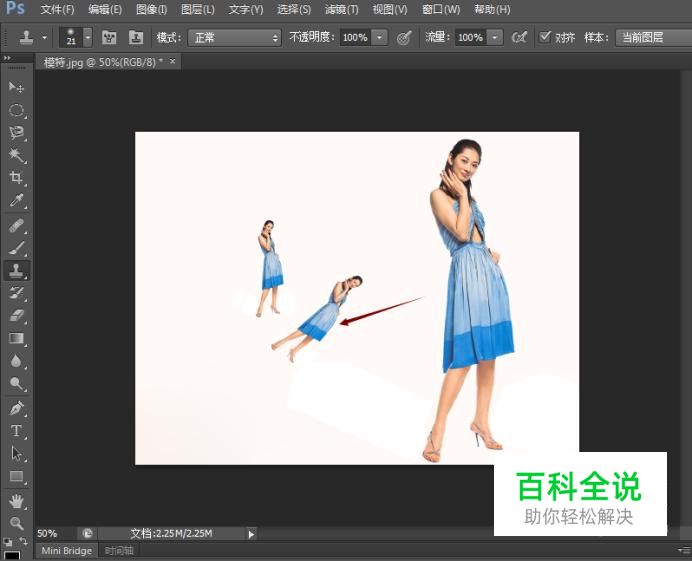This screenshot has height=561, width=692.
Task: Select the Path Selection tool
Action: coord(16,454)
